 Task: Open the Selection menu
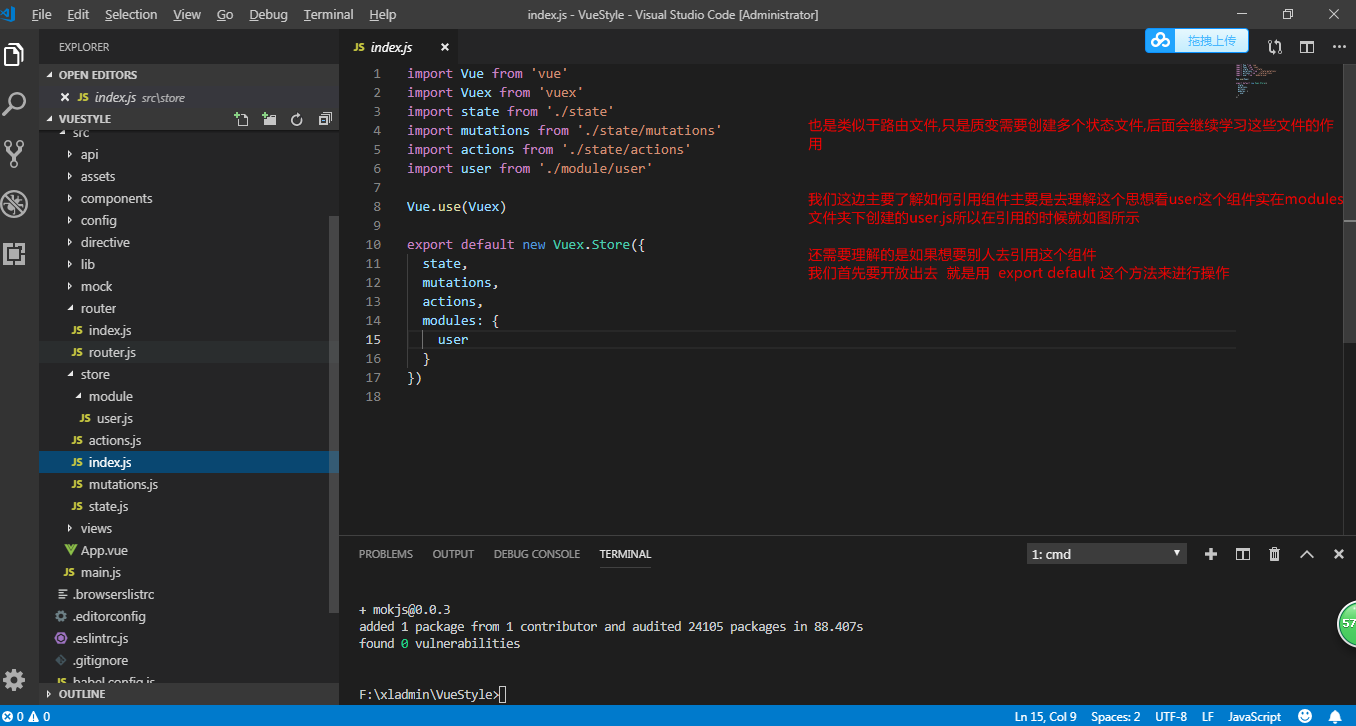(x=131, y=14)
